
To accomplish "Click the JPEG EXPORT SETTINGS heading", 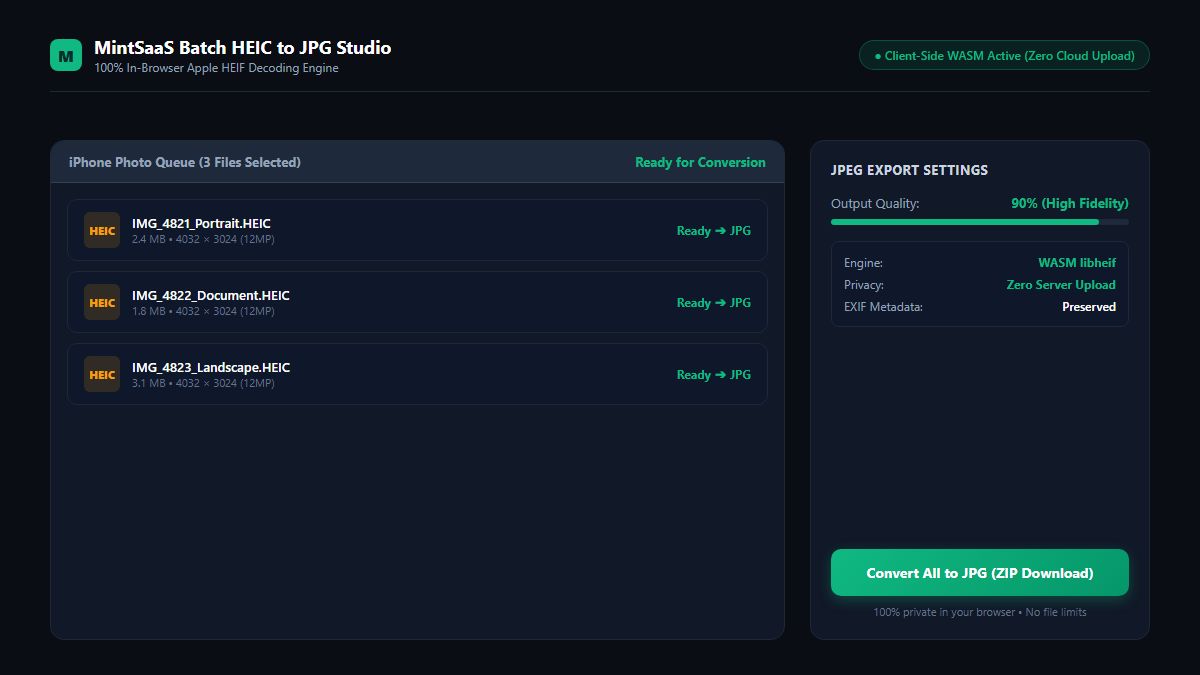I will [909, 170].
